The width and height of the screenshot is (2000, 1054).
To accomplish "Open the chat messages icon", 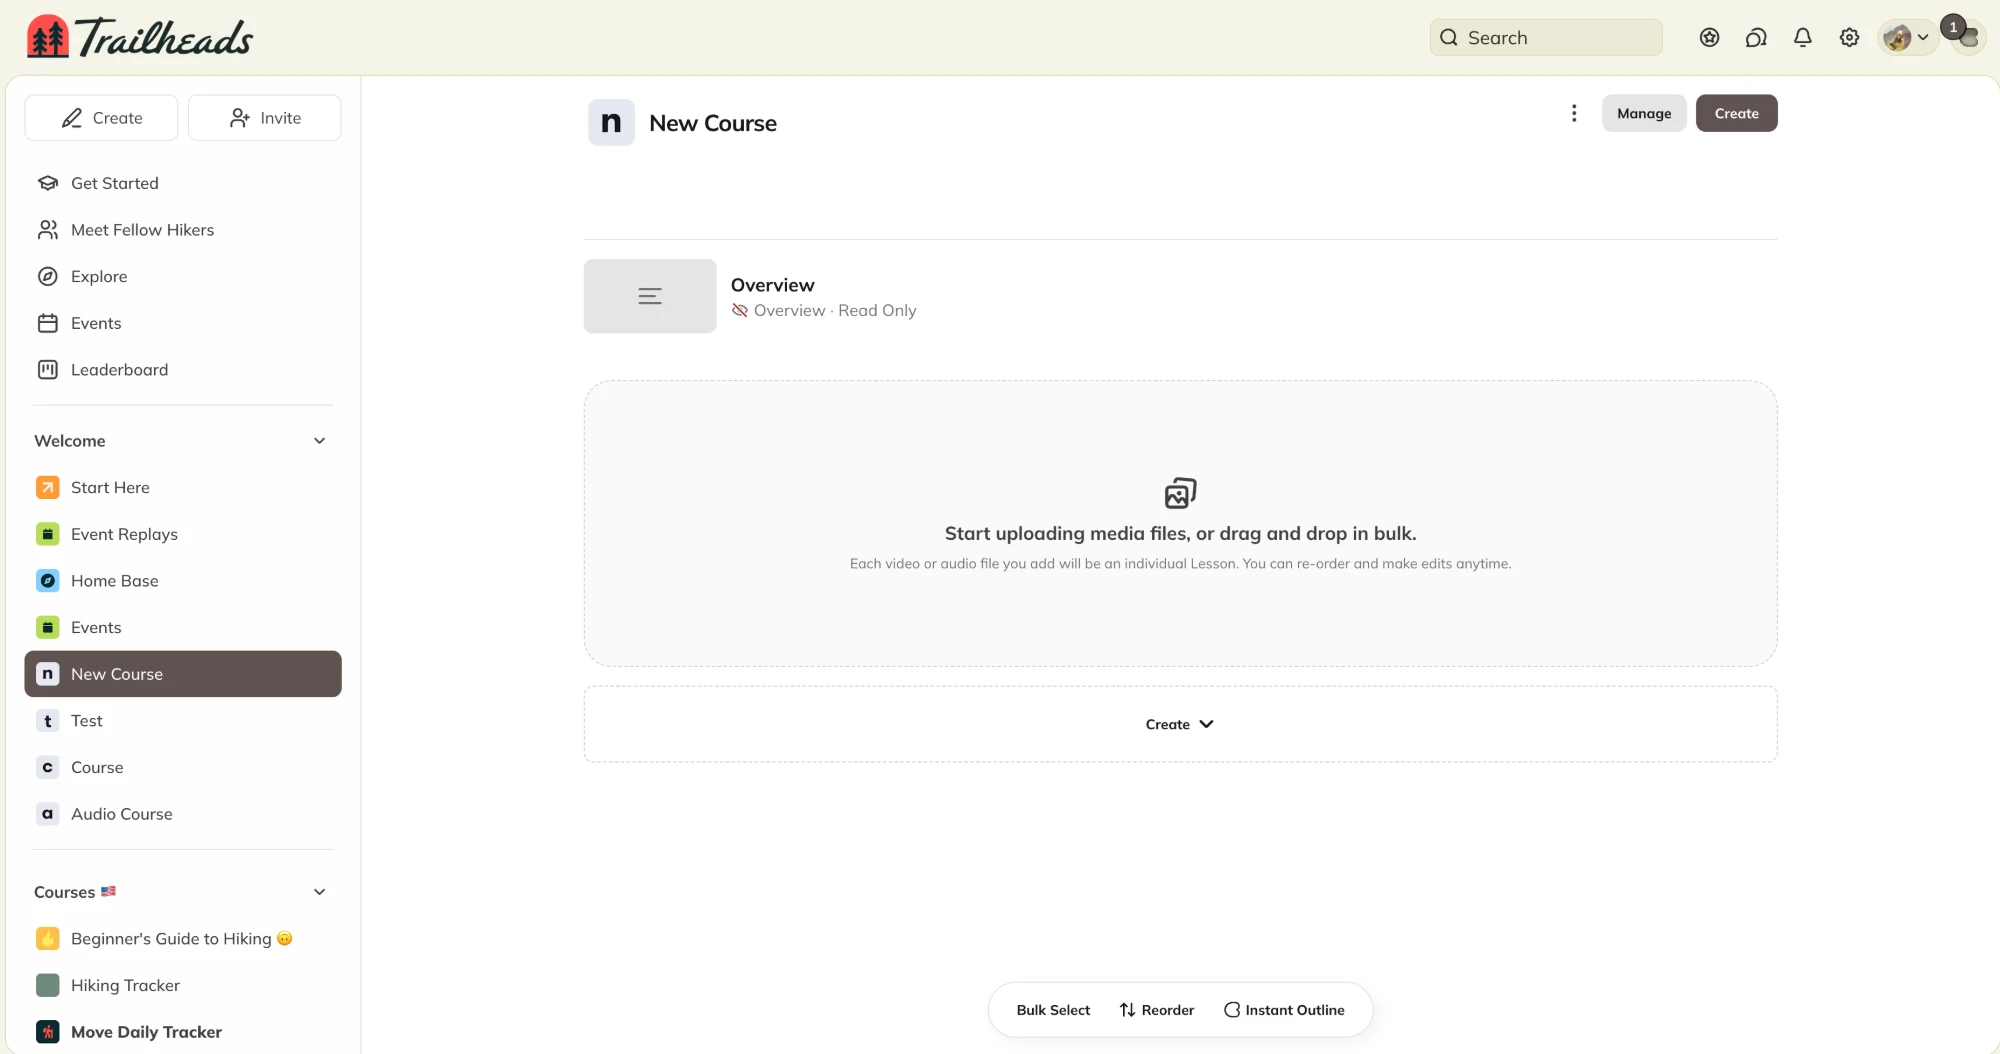I will pos(1756,38).
